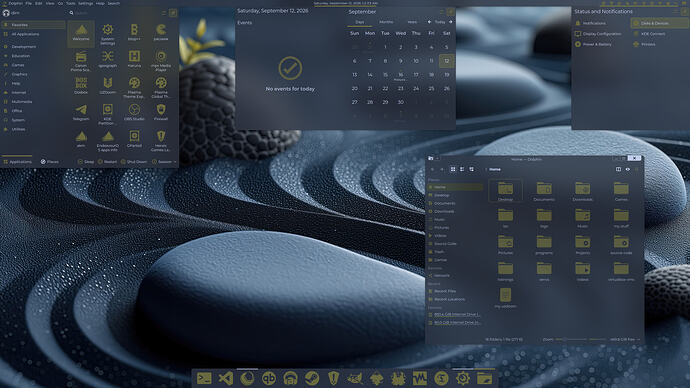Open the settings gear in the dock
690x388 pixels.
[462, 378]
